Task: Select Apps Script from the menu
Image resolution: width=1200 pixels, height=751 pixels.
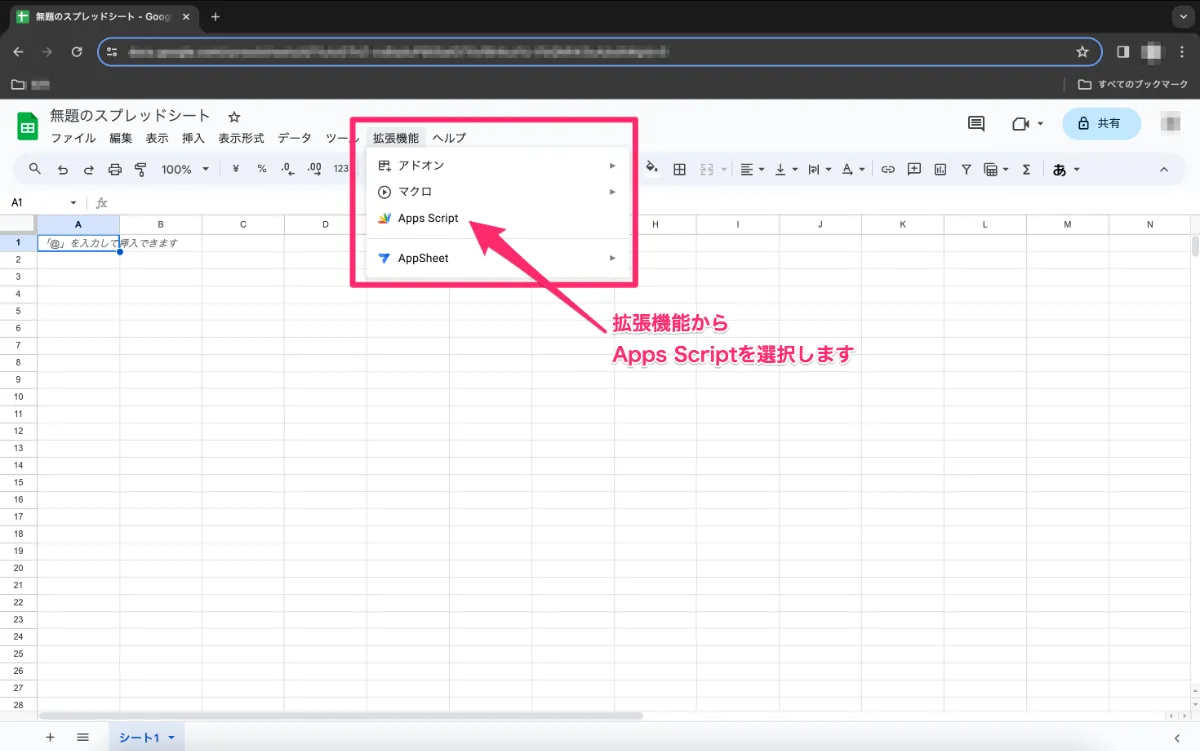Action: [498, 218]
